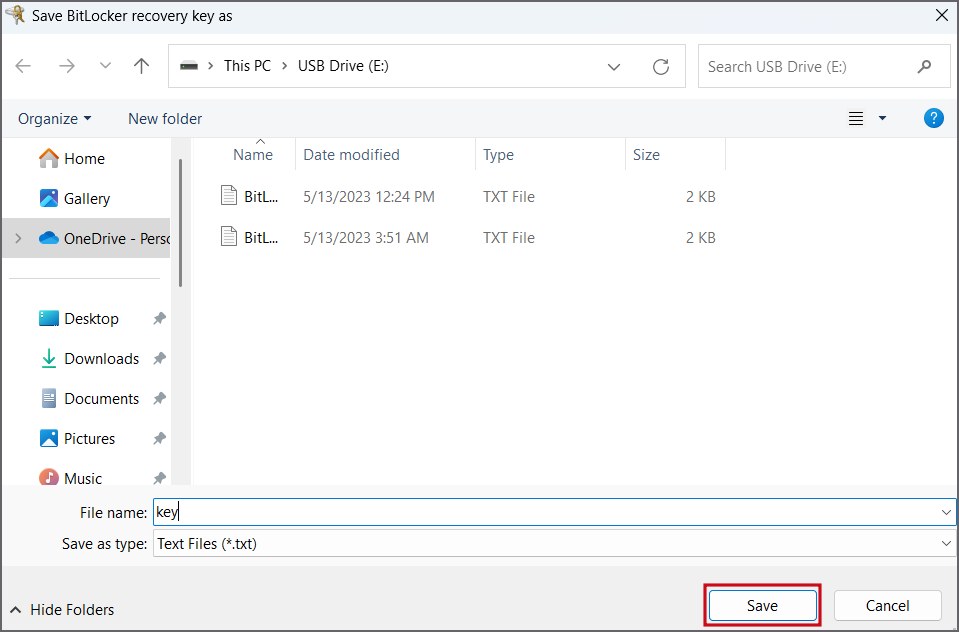Go up one folder level
The image size is (959, 632).
tap(141, 66)
